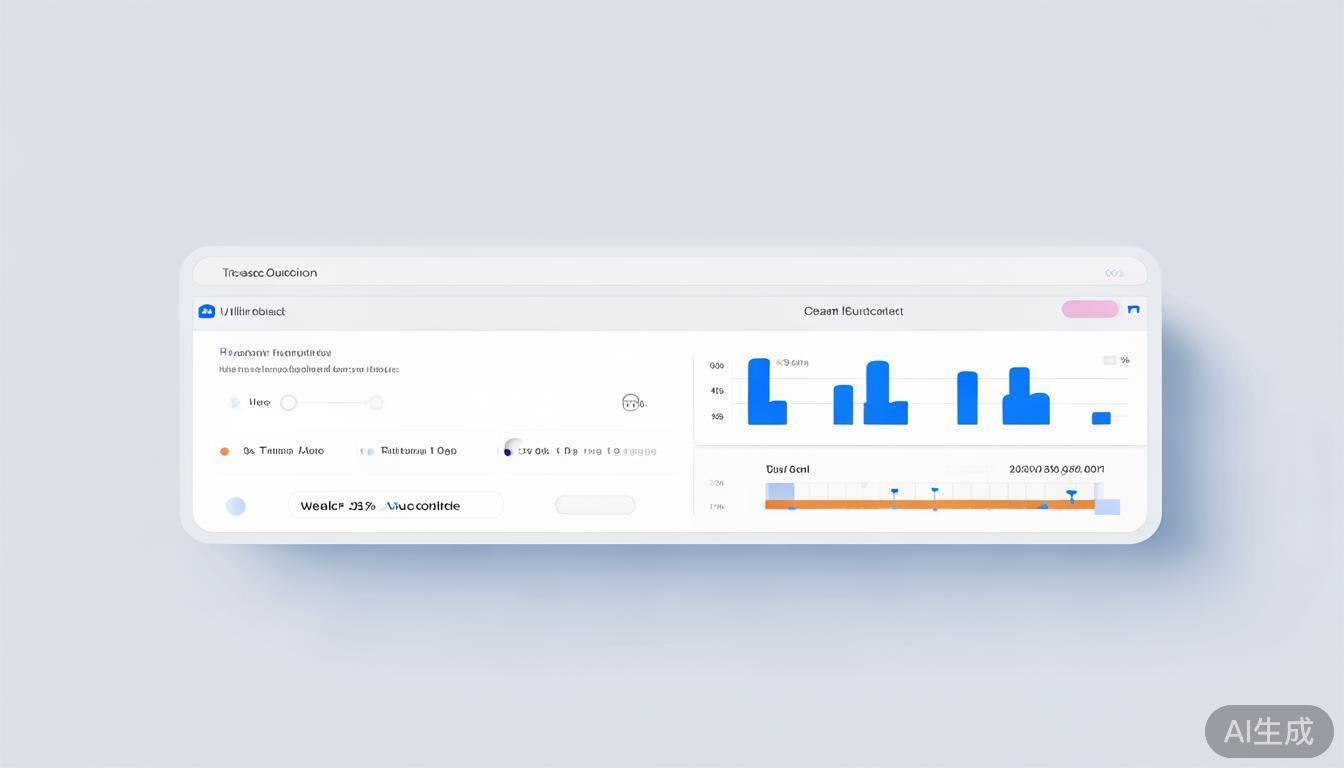
Task: Click the small blue icon beside pink button
Action: pyautogui.click(x=1133, y=310)
